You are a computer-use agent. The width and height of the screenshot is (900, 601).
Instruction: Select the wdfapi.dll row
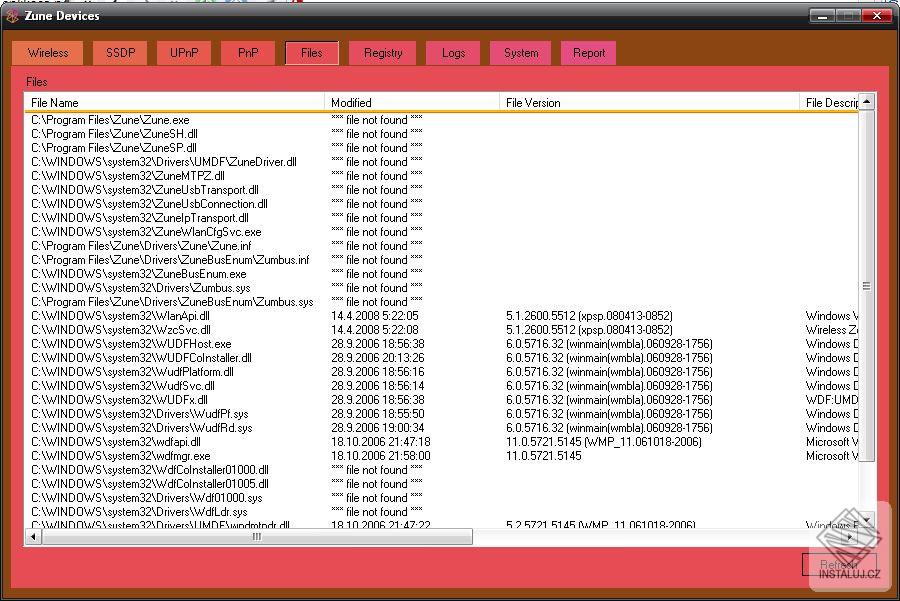(x=442, y=442)
